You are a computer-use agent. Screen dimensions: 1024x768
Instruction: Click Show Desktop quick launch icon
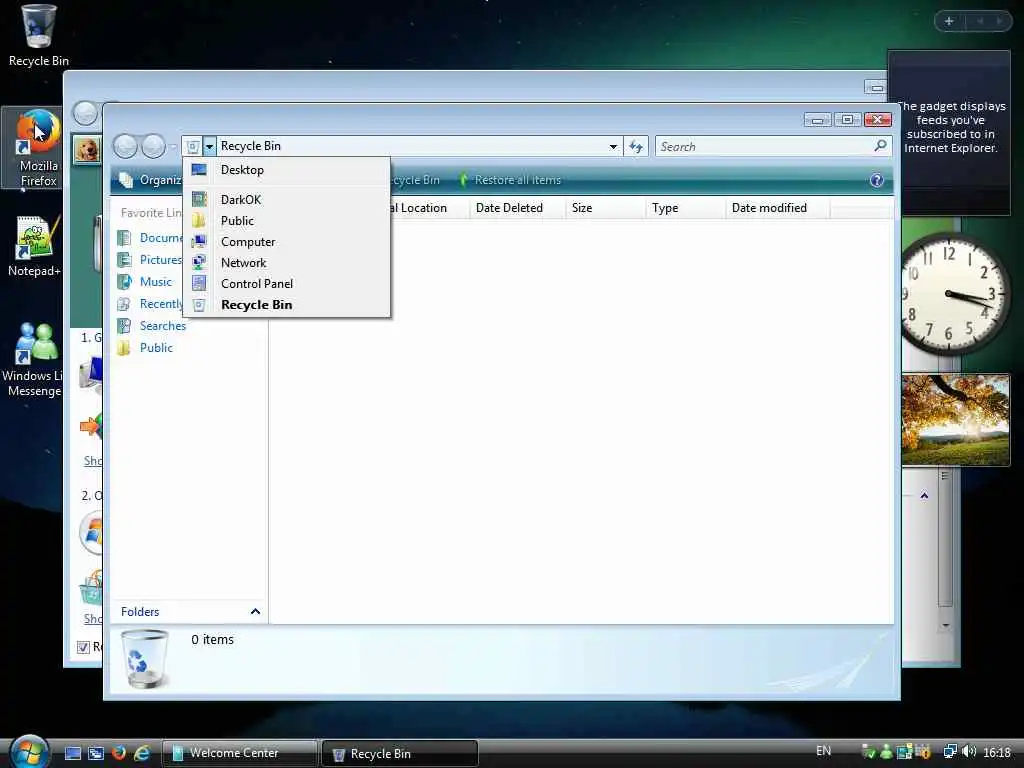click(73, 753)
